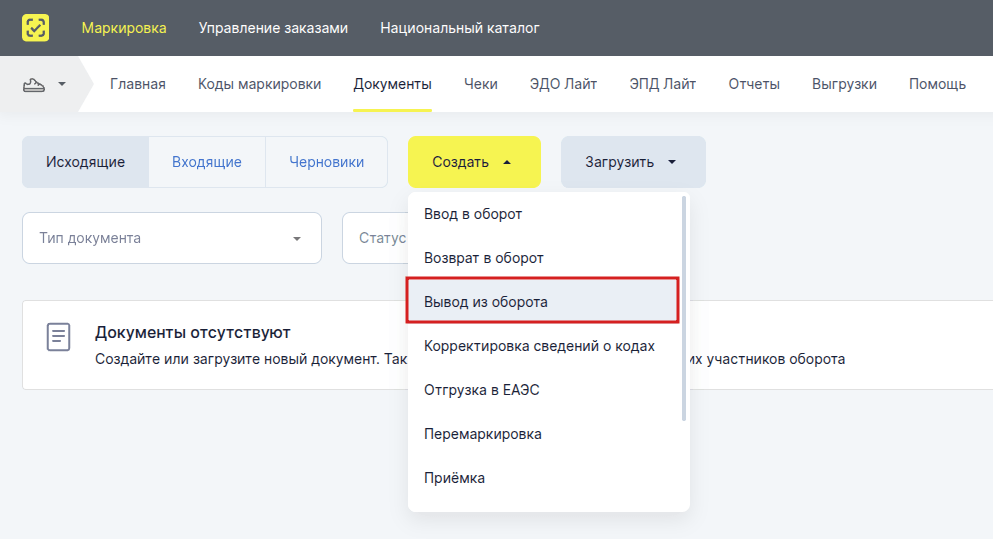Image resolution: width=993 pixels, height=539 pixels.
Task: Go to the ЭДО Лайт tab
Action: (563, 84)
